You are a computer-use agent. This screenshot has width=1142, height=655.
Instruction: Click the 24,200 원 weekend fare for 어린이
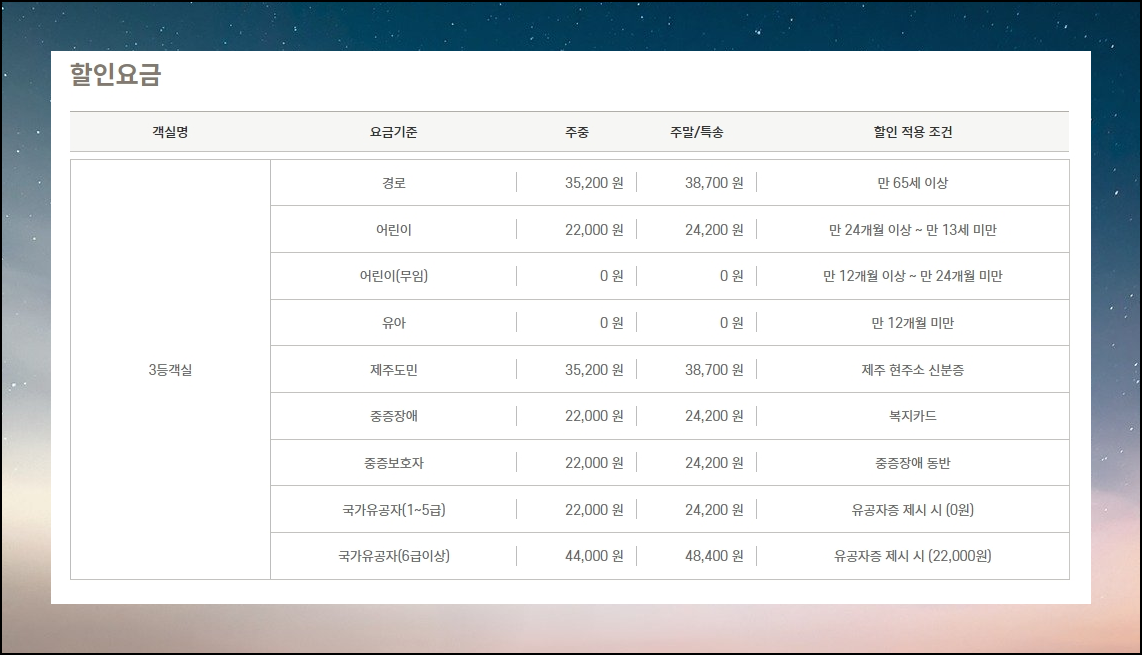pos(714,230)
